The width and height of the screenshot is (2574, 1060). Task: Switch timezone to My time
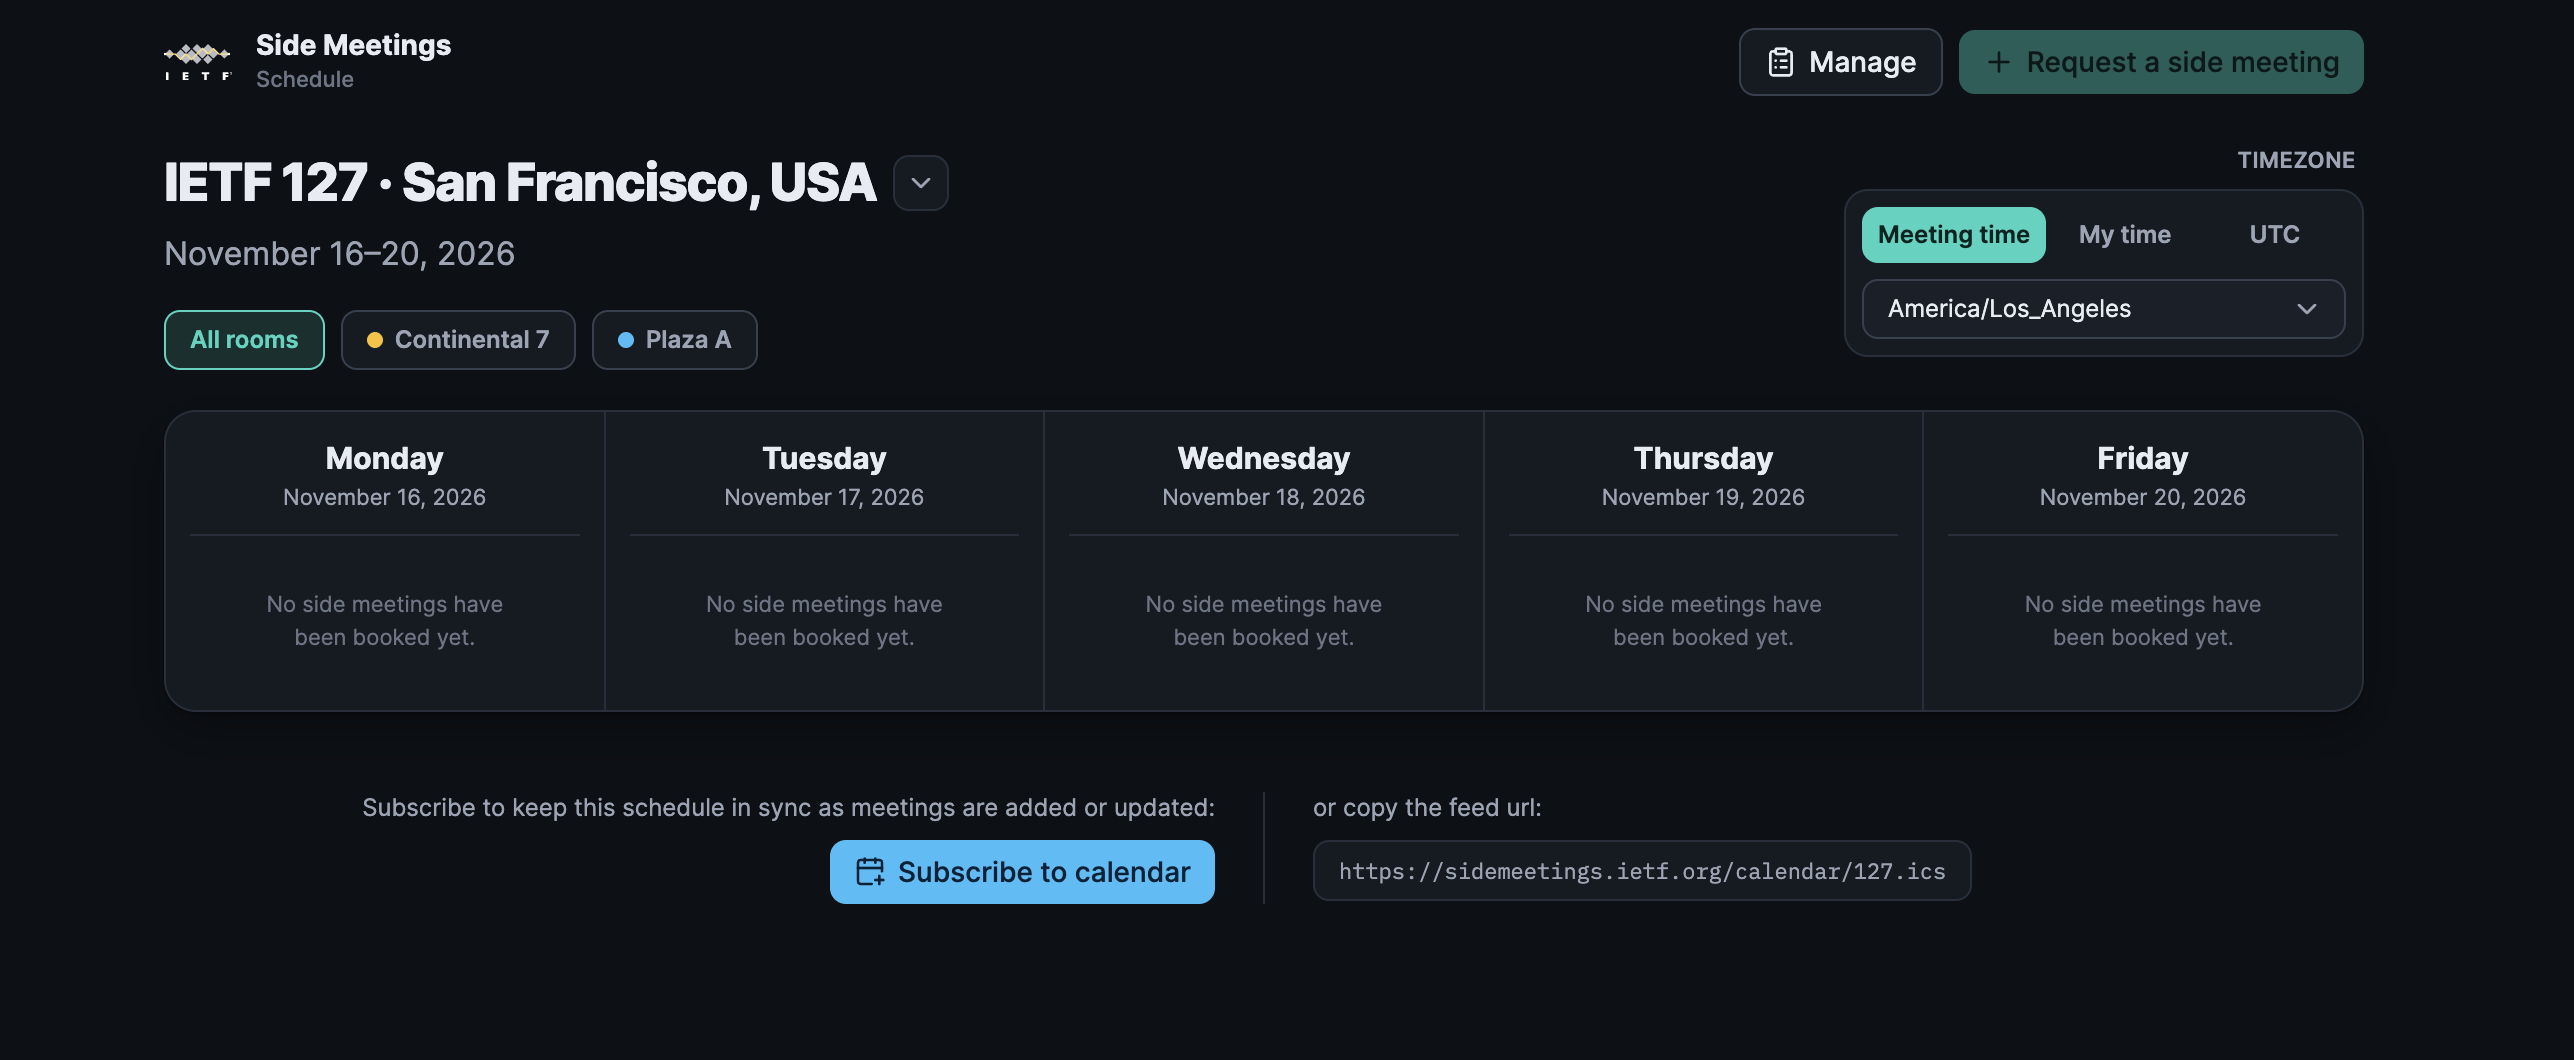coord(2124,235)
